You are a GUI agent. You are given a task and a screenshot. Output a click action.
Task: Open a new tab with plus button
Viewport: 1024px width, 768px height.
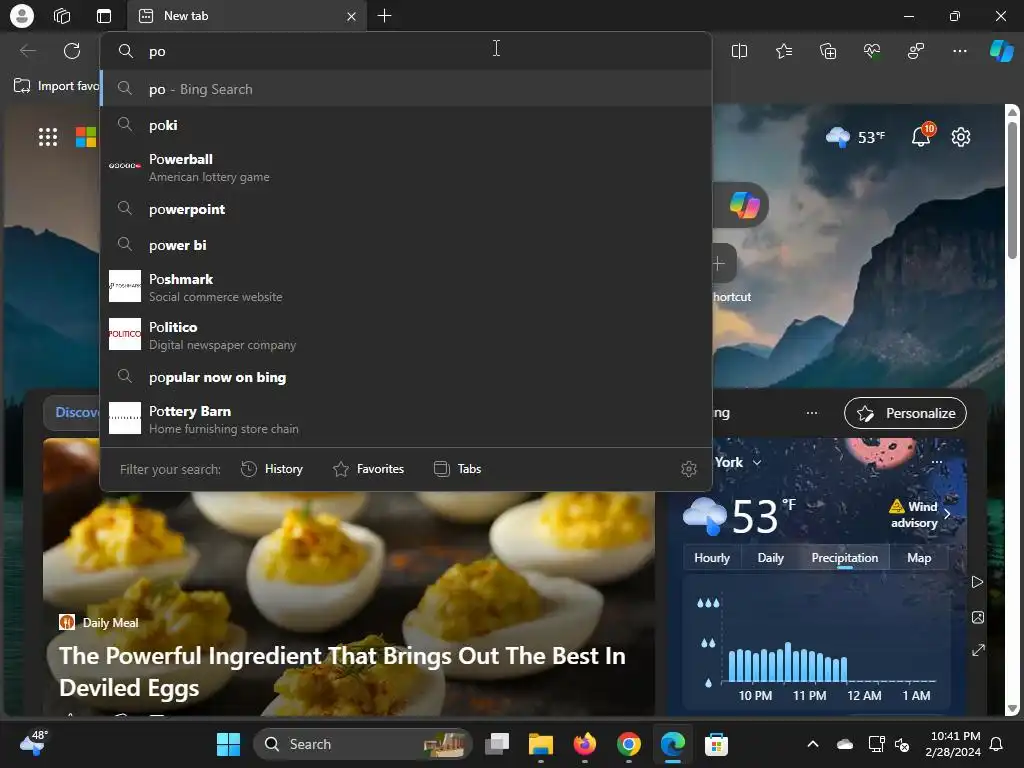(385, 16)
